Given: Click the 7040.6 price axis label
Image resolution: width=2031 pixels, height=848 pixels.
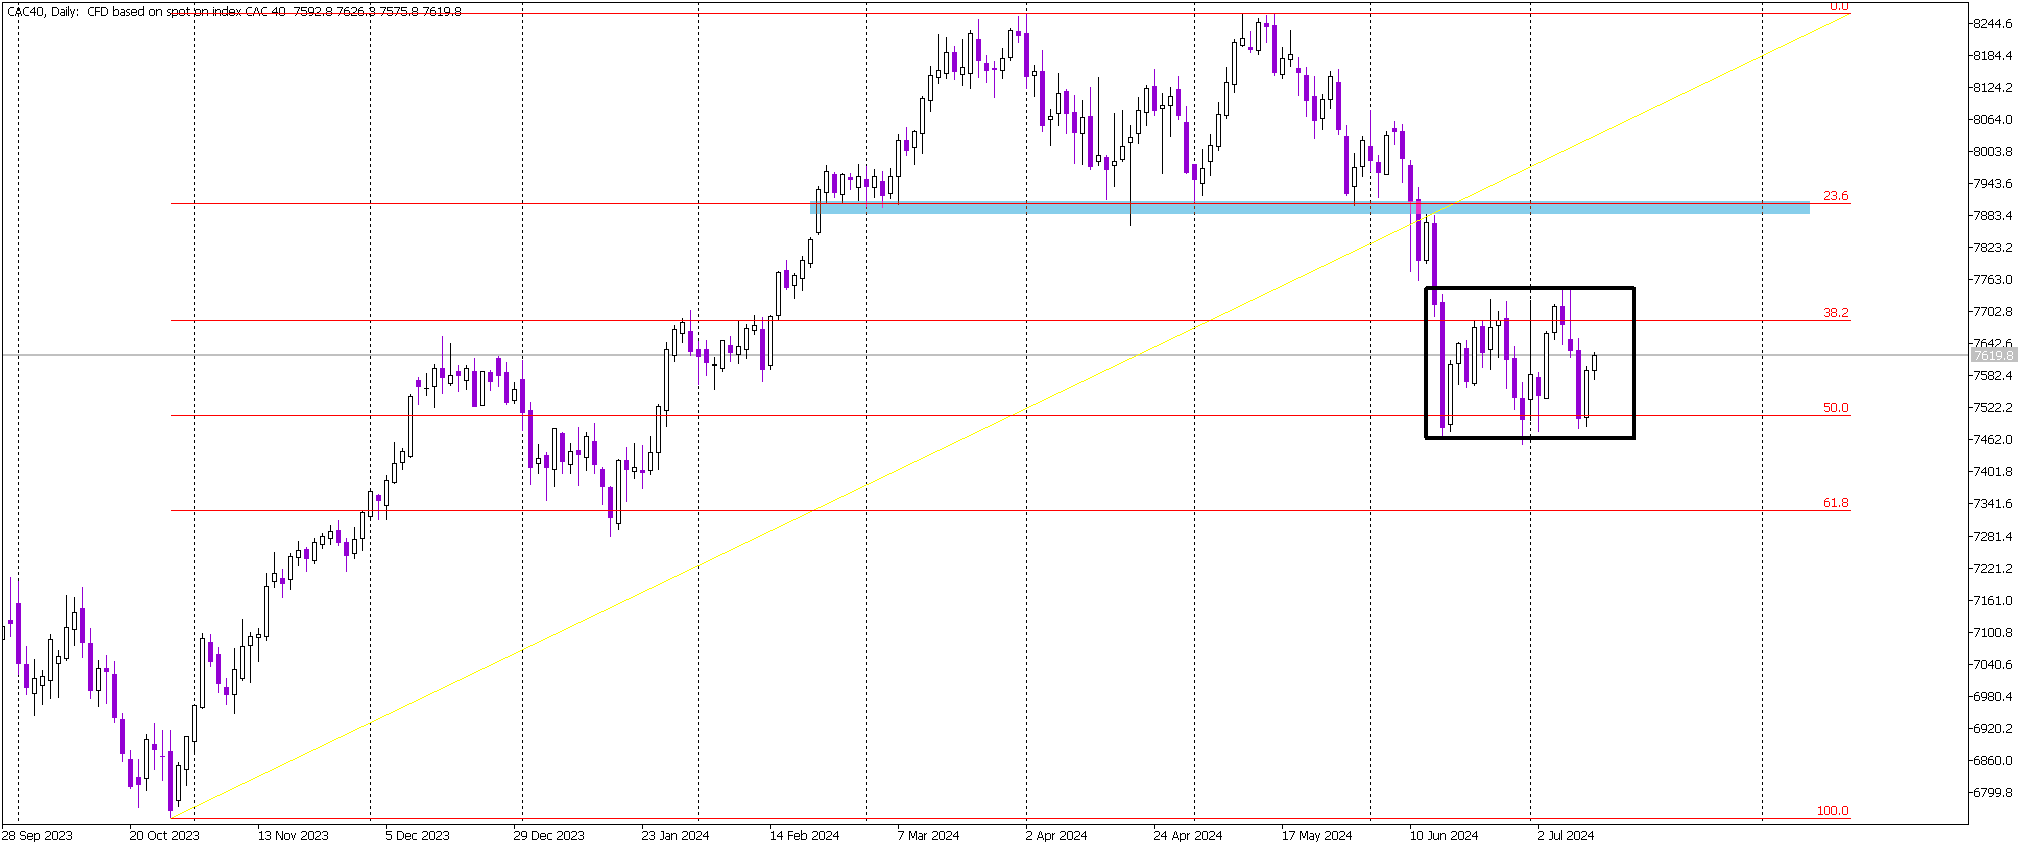Looking at the screenshot, I should click(x=1993, y=665).
